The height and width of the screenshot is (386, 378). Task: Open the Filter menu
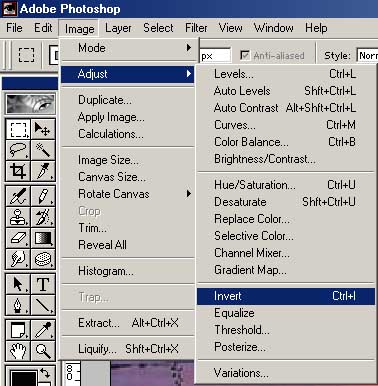pos(196,28)
